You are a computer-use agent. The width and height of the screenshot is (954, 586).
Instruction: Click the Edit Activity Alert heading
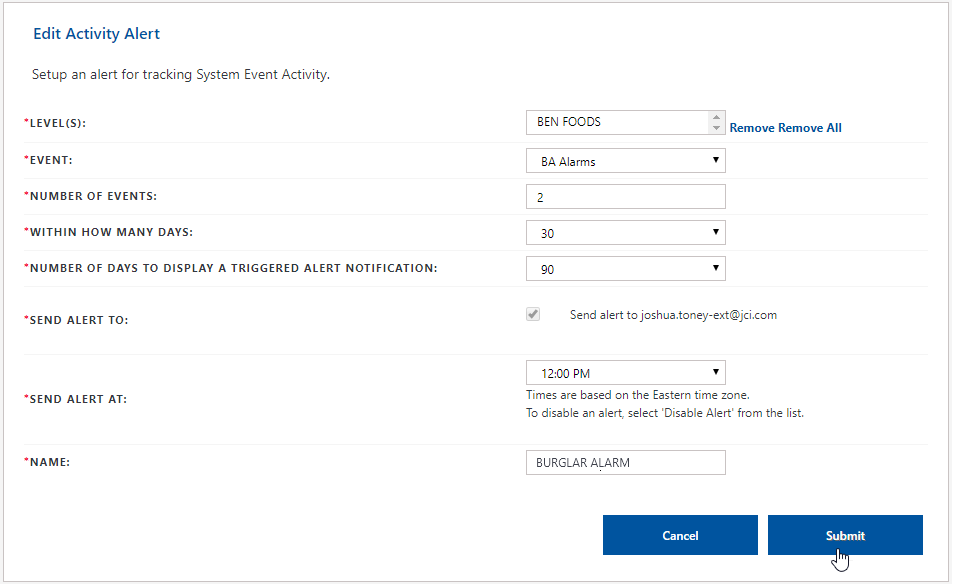[x=96, y=34]
